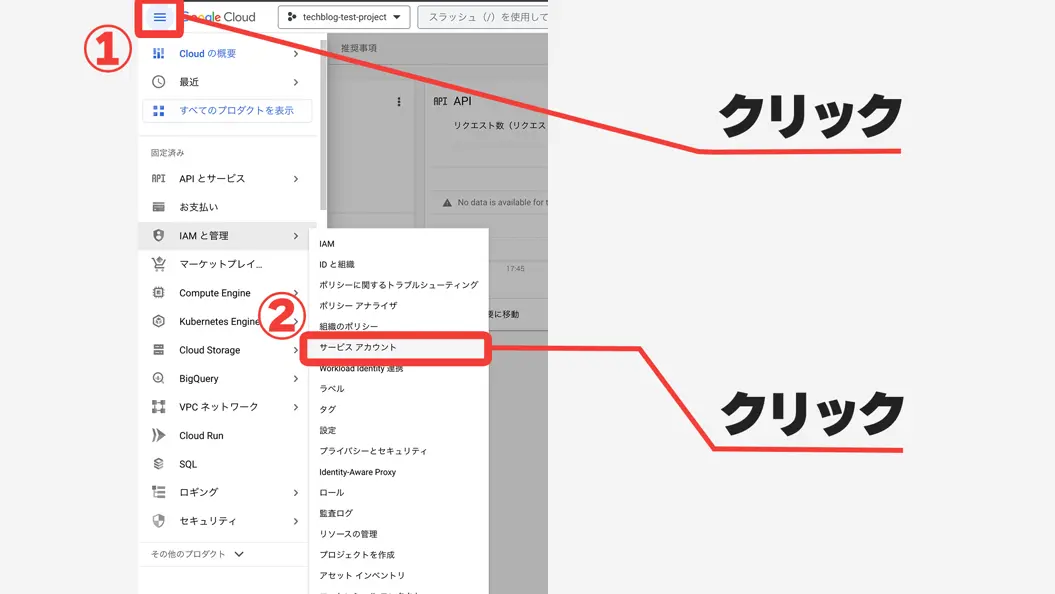The width and height of the screenshot is (1055, 594).
Task: Open Identity-Aware Proxy
Action: (357, 472)
